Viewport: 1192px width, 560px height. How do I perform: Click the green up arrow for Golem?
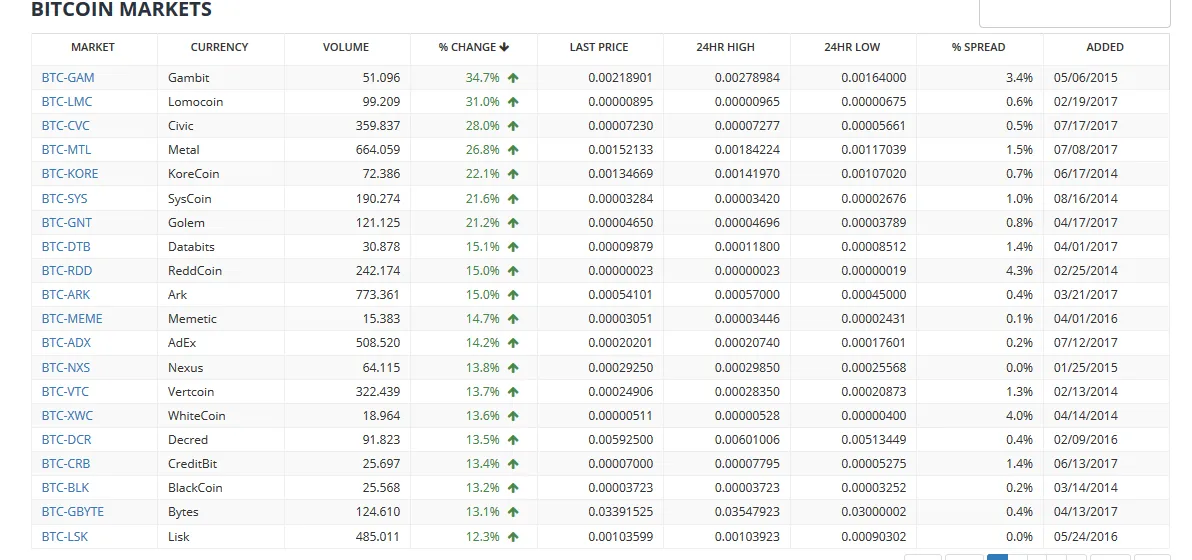513,223
